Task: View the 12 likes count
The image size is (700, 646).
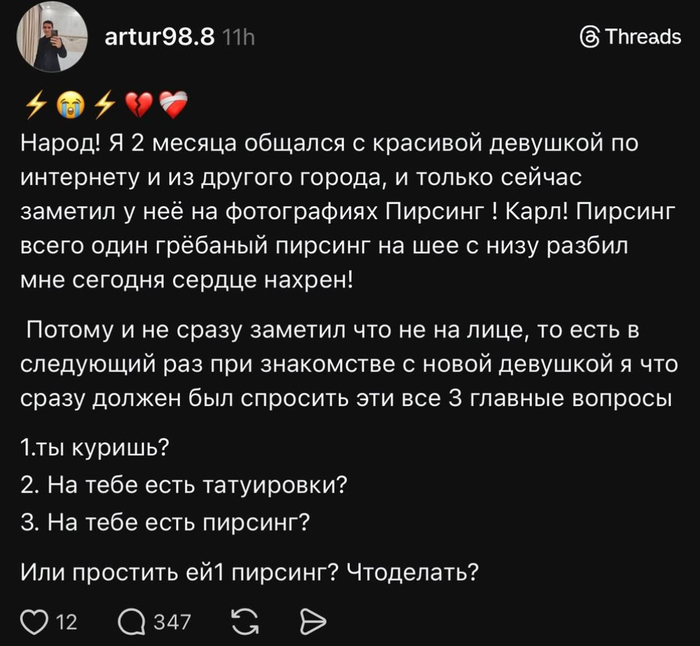Action: point(66,622)
